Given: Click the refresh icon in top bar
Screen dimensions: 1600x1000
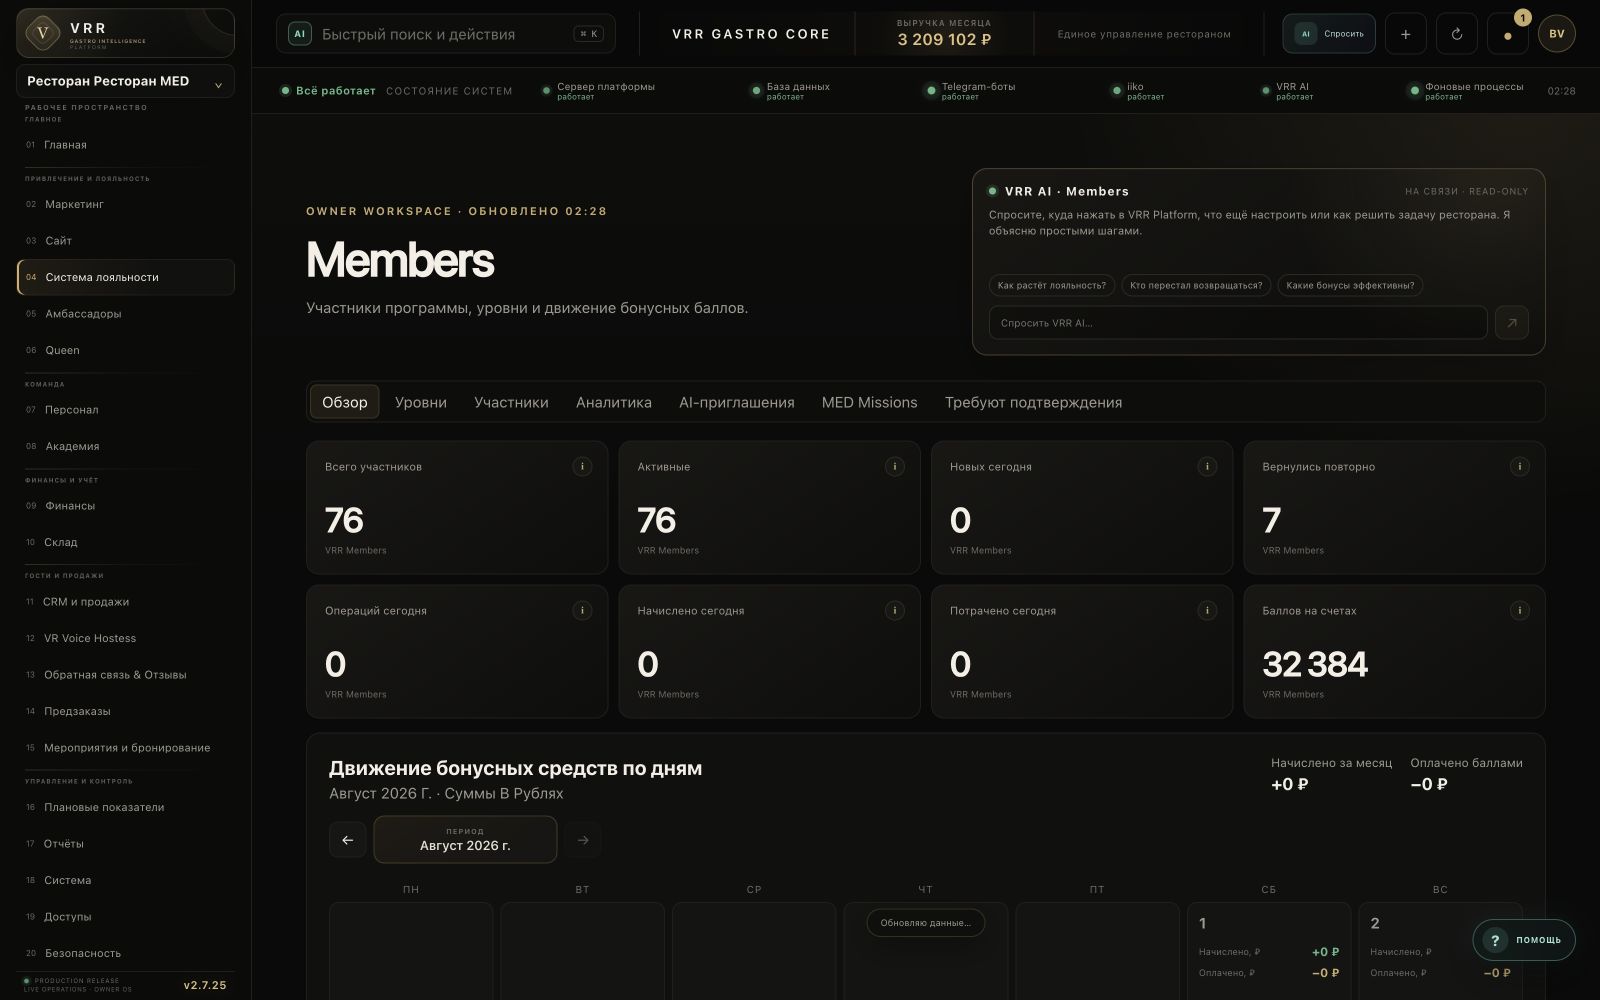Looking at the screenshot, I should pos(1456,34).
